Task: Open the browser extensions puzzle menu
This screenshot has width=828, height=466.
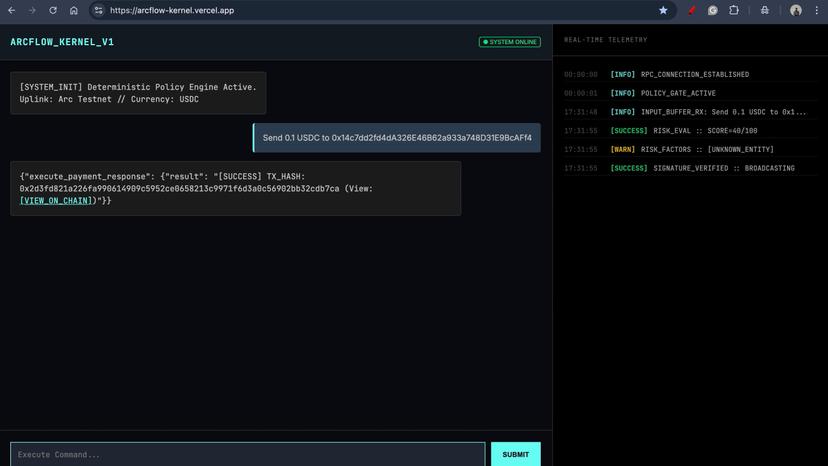Action: pos(733,10)
